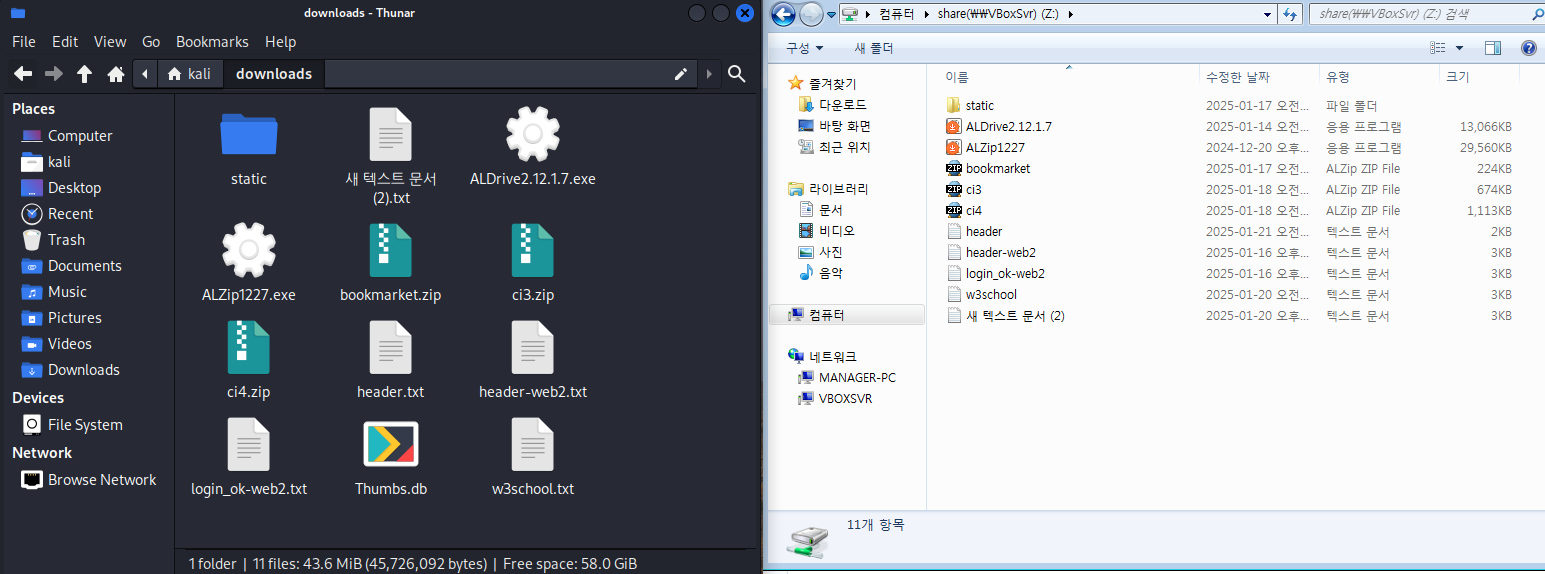Select ci3.zip archive in Thunar
Screen dimensions: 1545x574
(x=533, y=262)
